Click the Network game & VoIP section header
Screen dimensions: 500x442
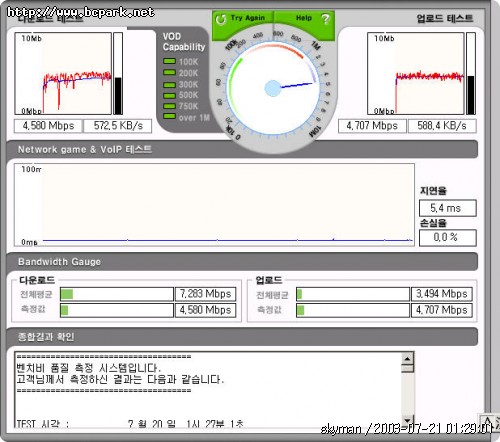click(242, 149)
